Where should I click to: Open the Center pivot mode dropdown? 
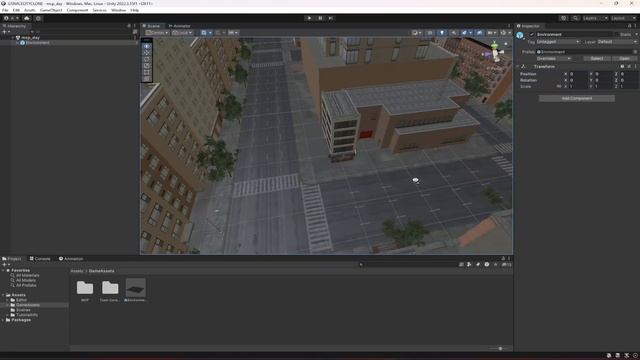point(157,33)
